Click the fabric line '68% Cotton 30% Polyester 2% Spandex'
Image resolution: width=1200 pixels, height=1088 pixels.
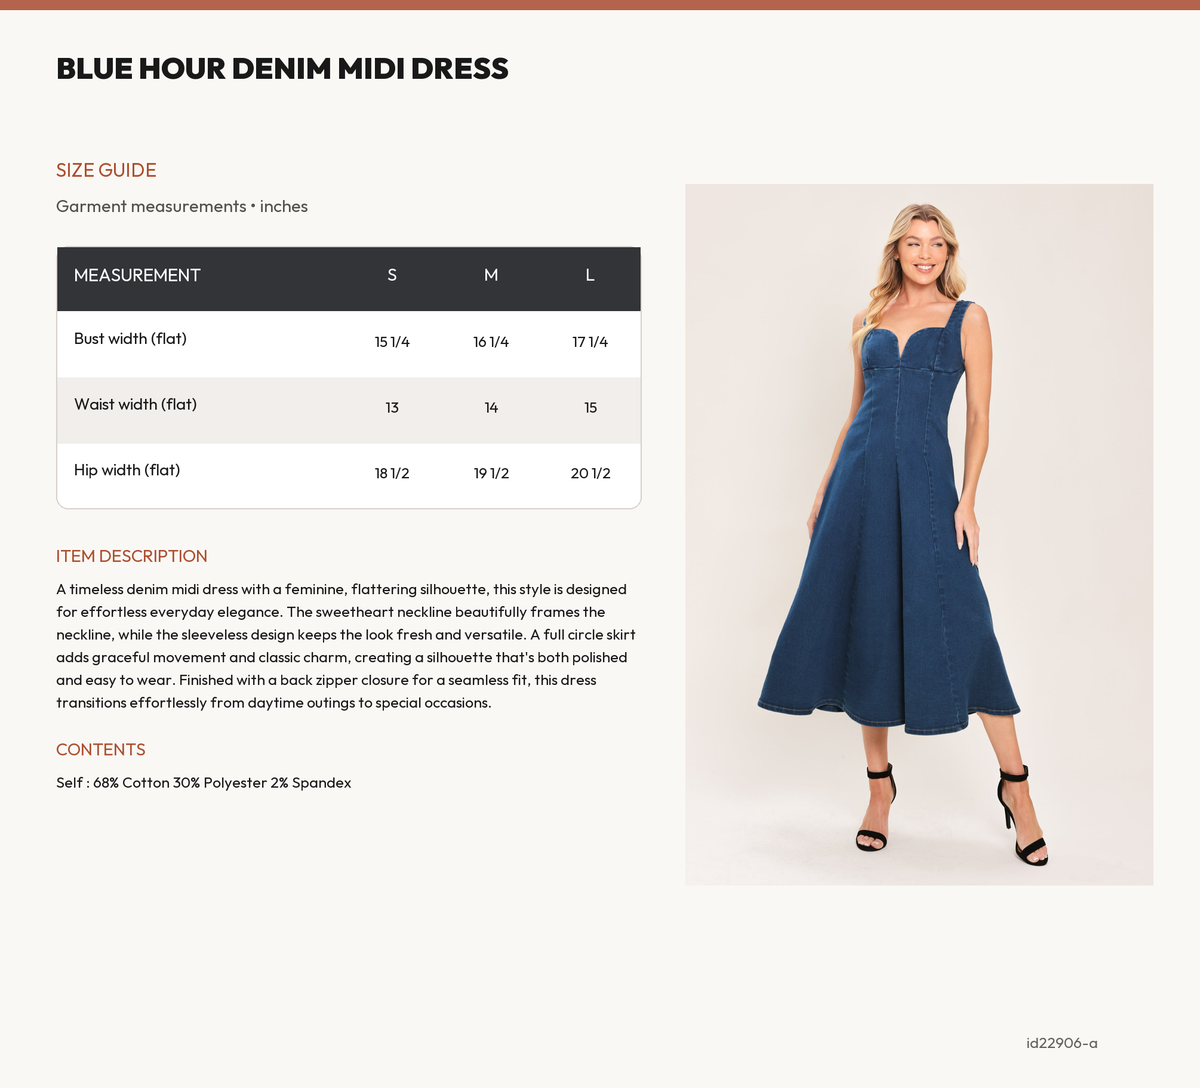[x=222, y=783]
